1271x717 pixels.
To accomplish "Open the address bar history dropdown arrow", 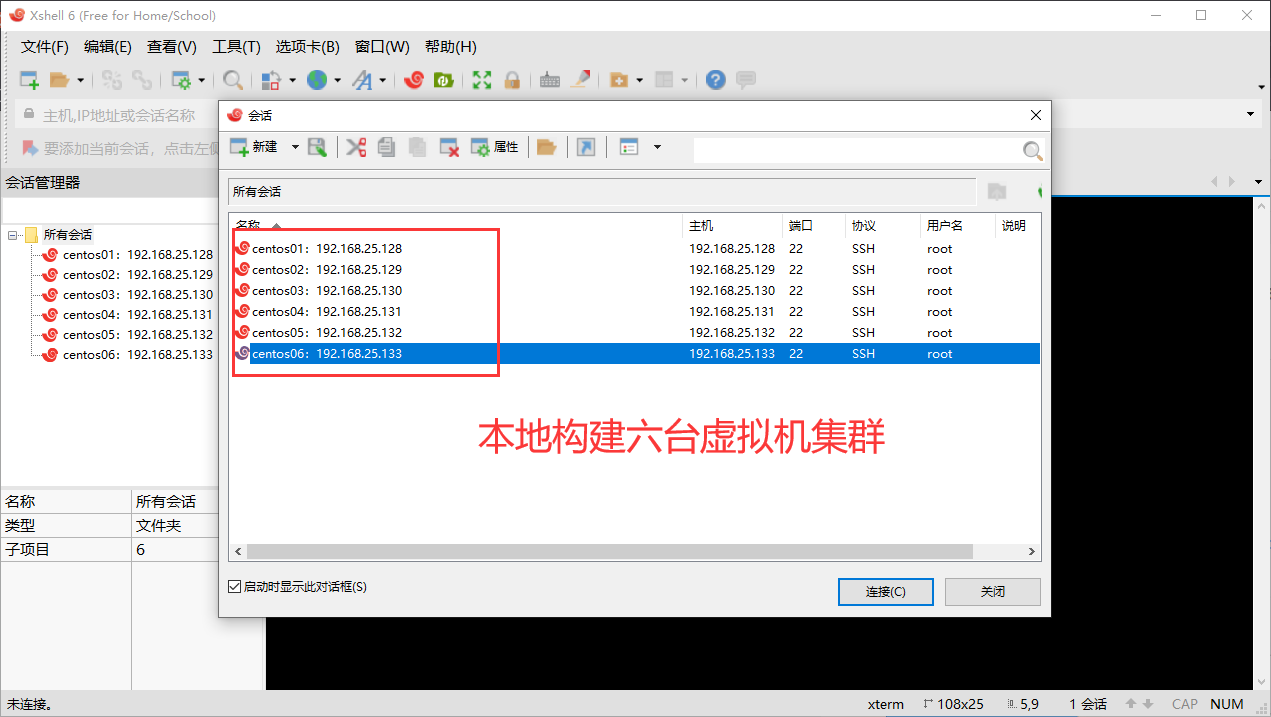I will pos(1250,115).
